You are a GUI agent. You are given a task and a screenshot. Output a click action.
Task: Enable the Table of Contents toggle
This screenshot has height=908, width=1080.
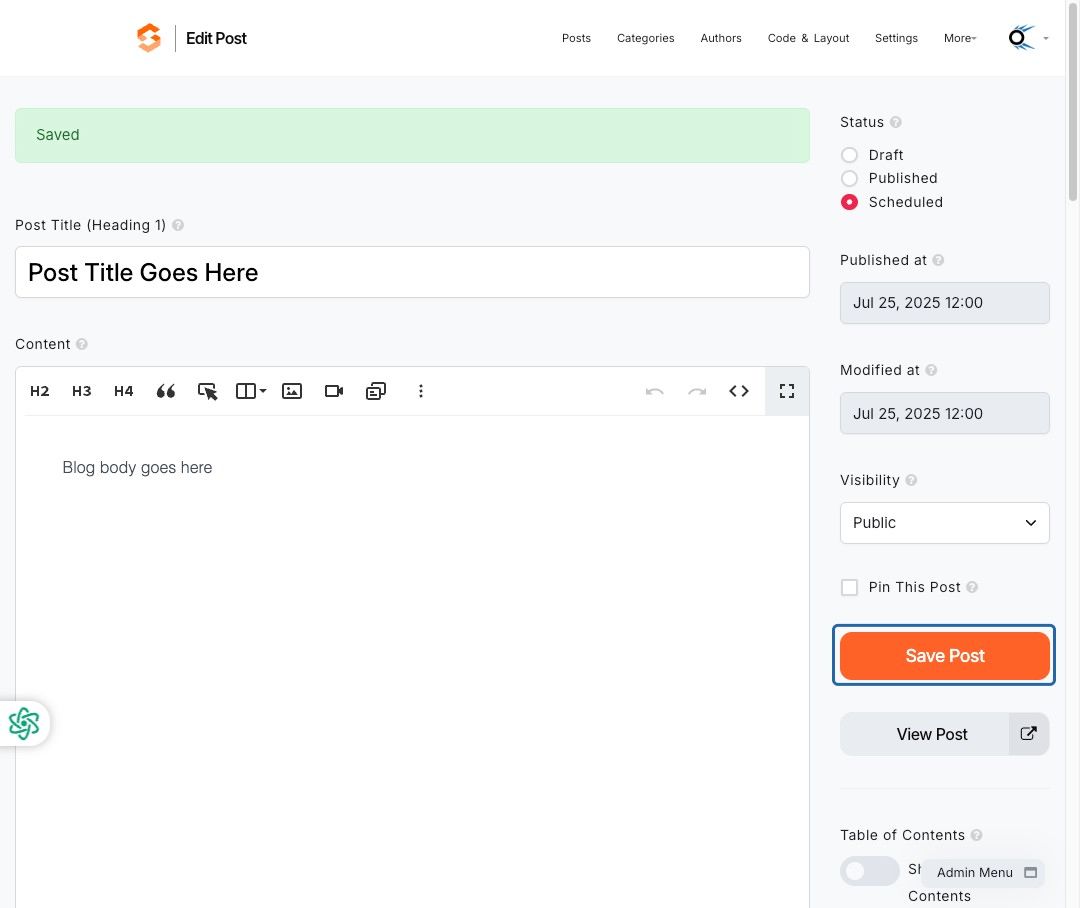click(x=869, y=871)
